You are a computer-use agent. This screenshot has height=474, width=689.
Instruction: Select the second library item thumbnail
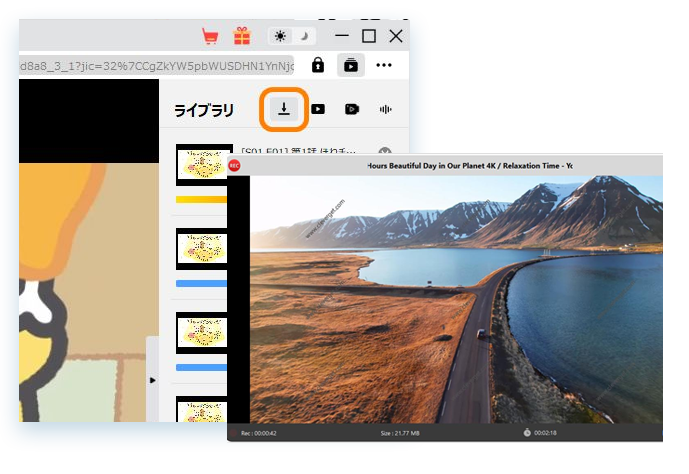202,249
